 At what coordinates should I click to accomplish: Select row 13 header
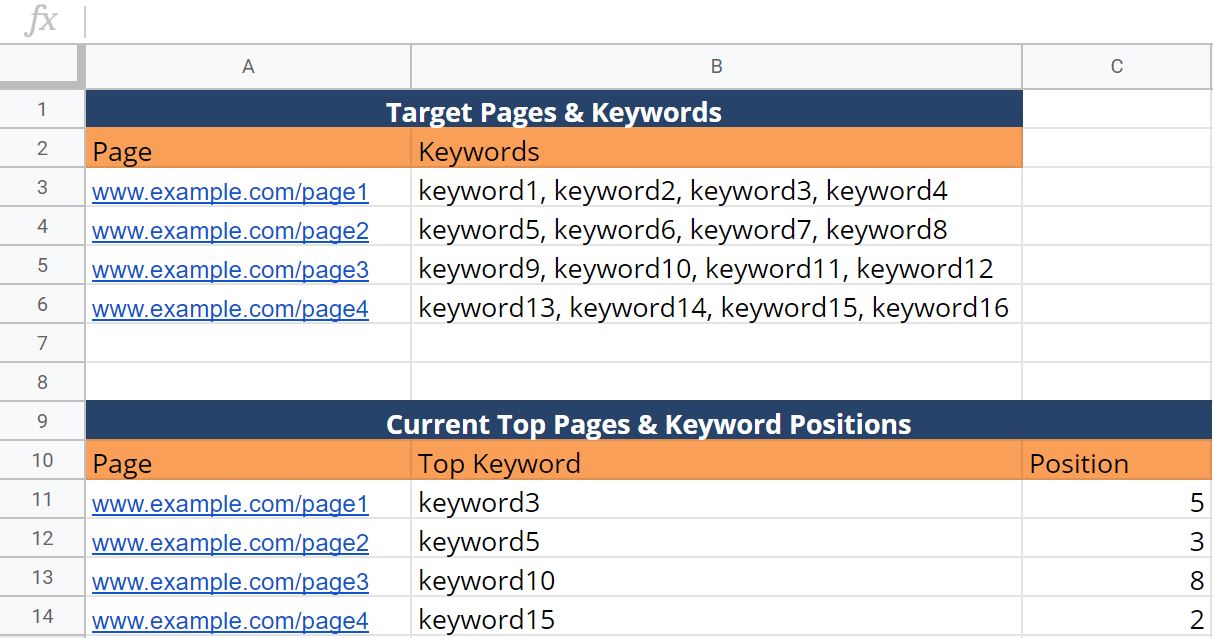coord(42,577)
